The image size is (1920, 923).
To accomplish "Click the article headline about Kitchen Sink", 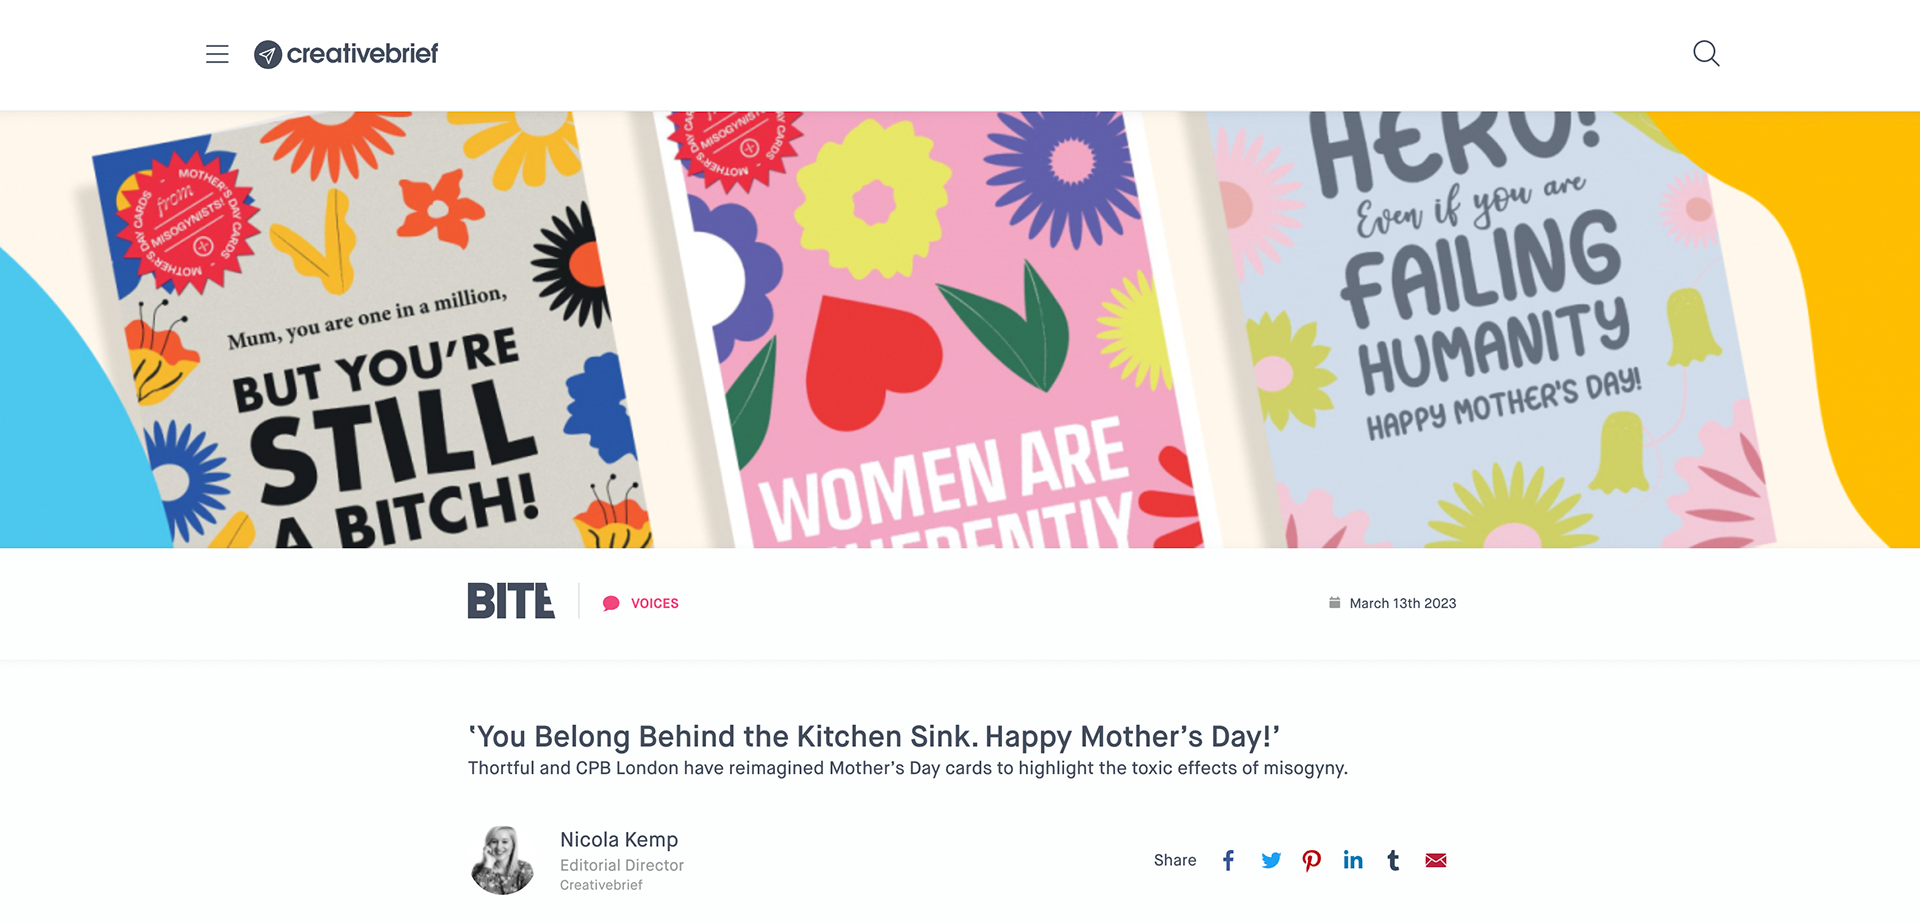I will [874, 736].
